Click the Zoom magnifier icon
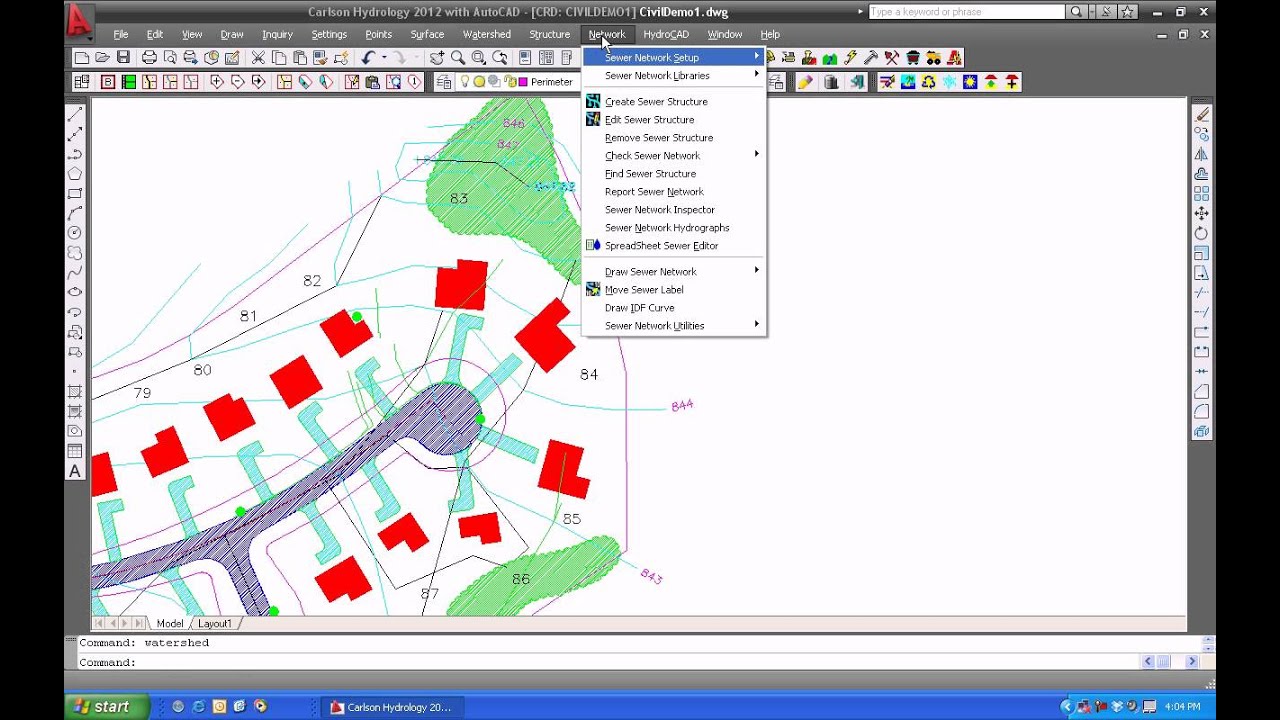 pyautogui.click(x=458, y=58)
